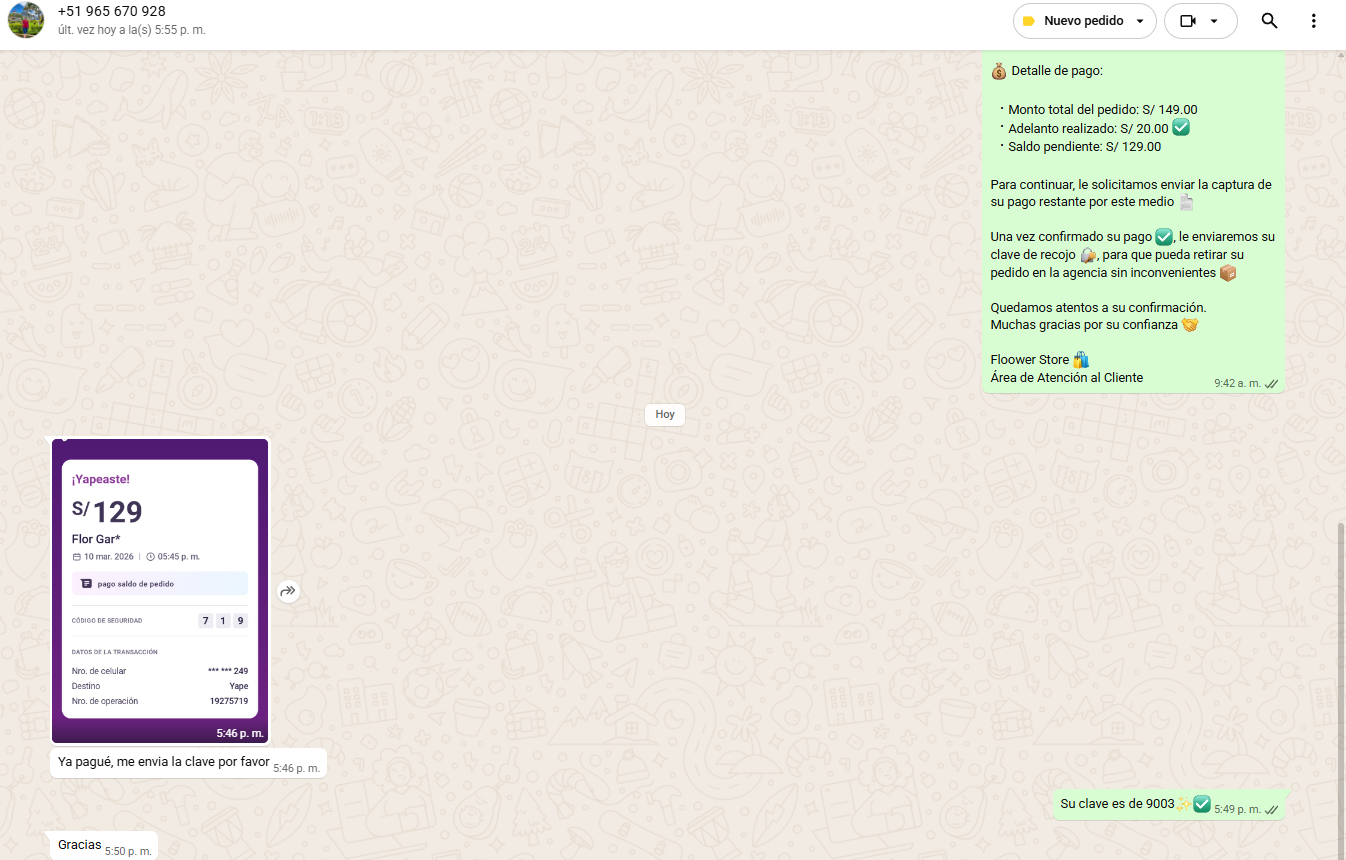This screenshot has width=1346, height=860.
Task: Click the last seen status text
Action: (132, 31)
